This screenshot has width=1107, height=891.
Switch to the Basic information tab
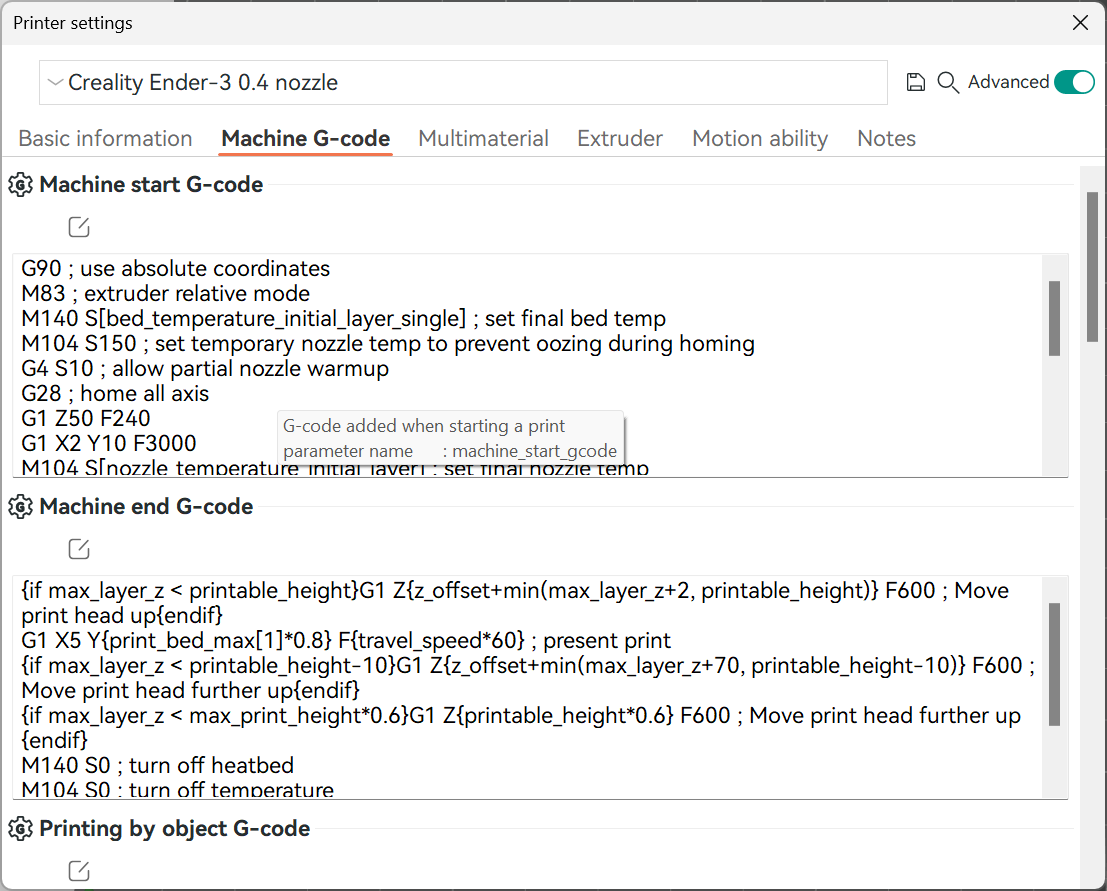pos(105,138)
